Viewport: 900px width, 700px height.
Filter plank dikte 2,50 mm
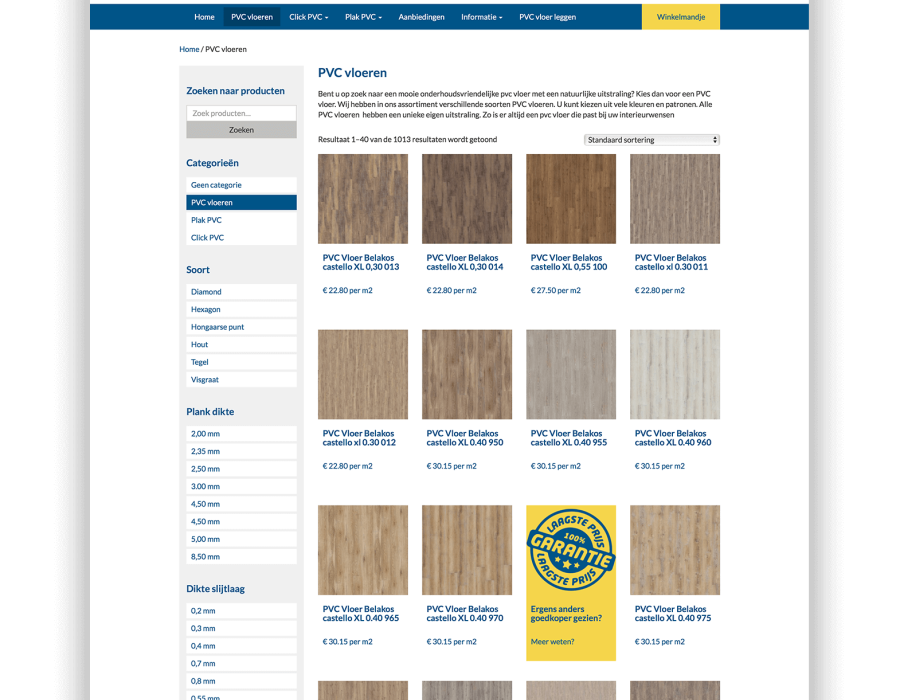[241, 469]
